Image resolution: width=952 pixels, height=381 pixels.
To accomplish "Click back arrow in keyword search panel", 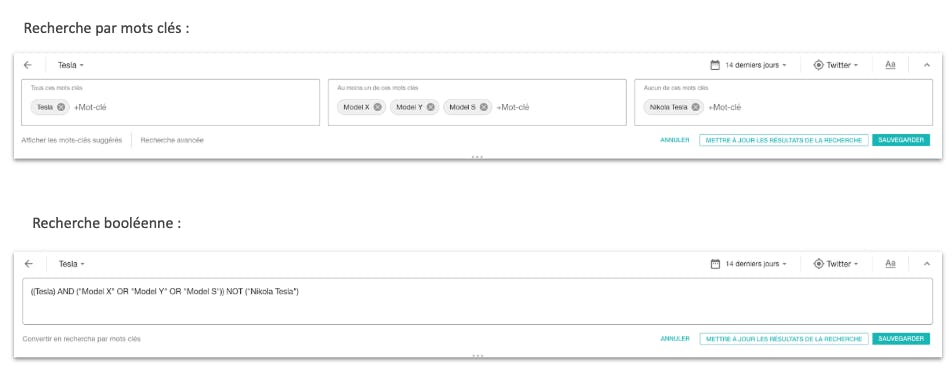I will [x=27, y=65].
